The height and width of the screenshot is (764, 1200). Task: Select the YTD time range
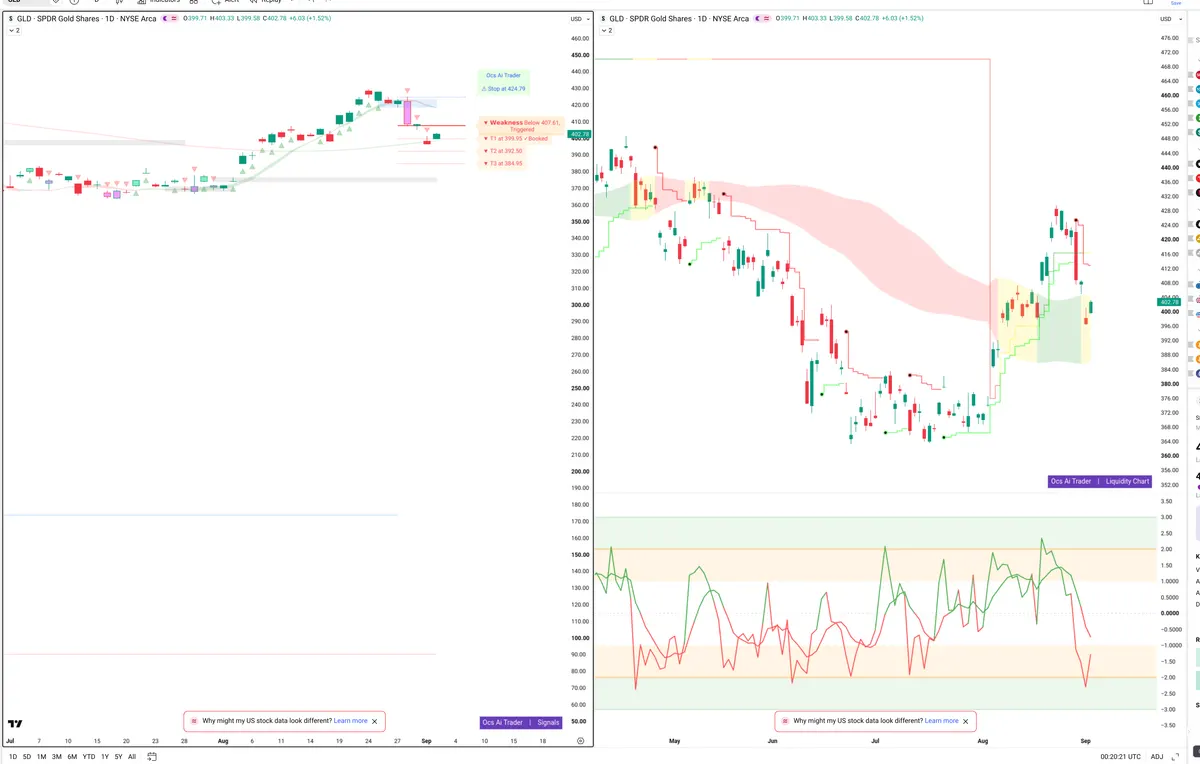[x=88, y=757]
